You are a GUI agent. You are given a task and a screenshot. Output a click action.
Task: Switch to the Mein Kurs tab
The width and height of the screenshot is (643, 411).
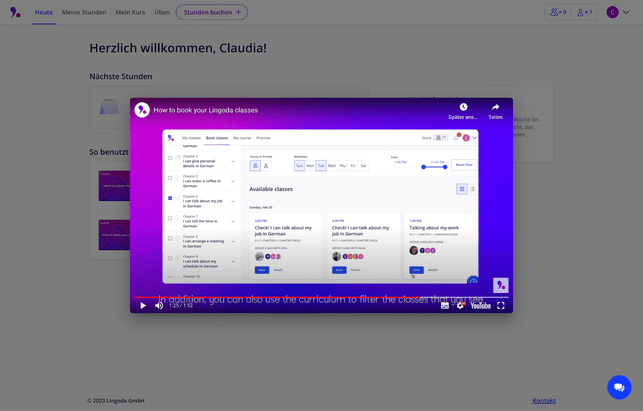pos(130,12)
